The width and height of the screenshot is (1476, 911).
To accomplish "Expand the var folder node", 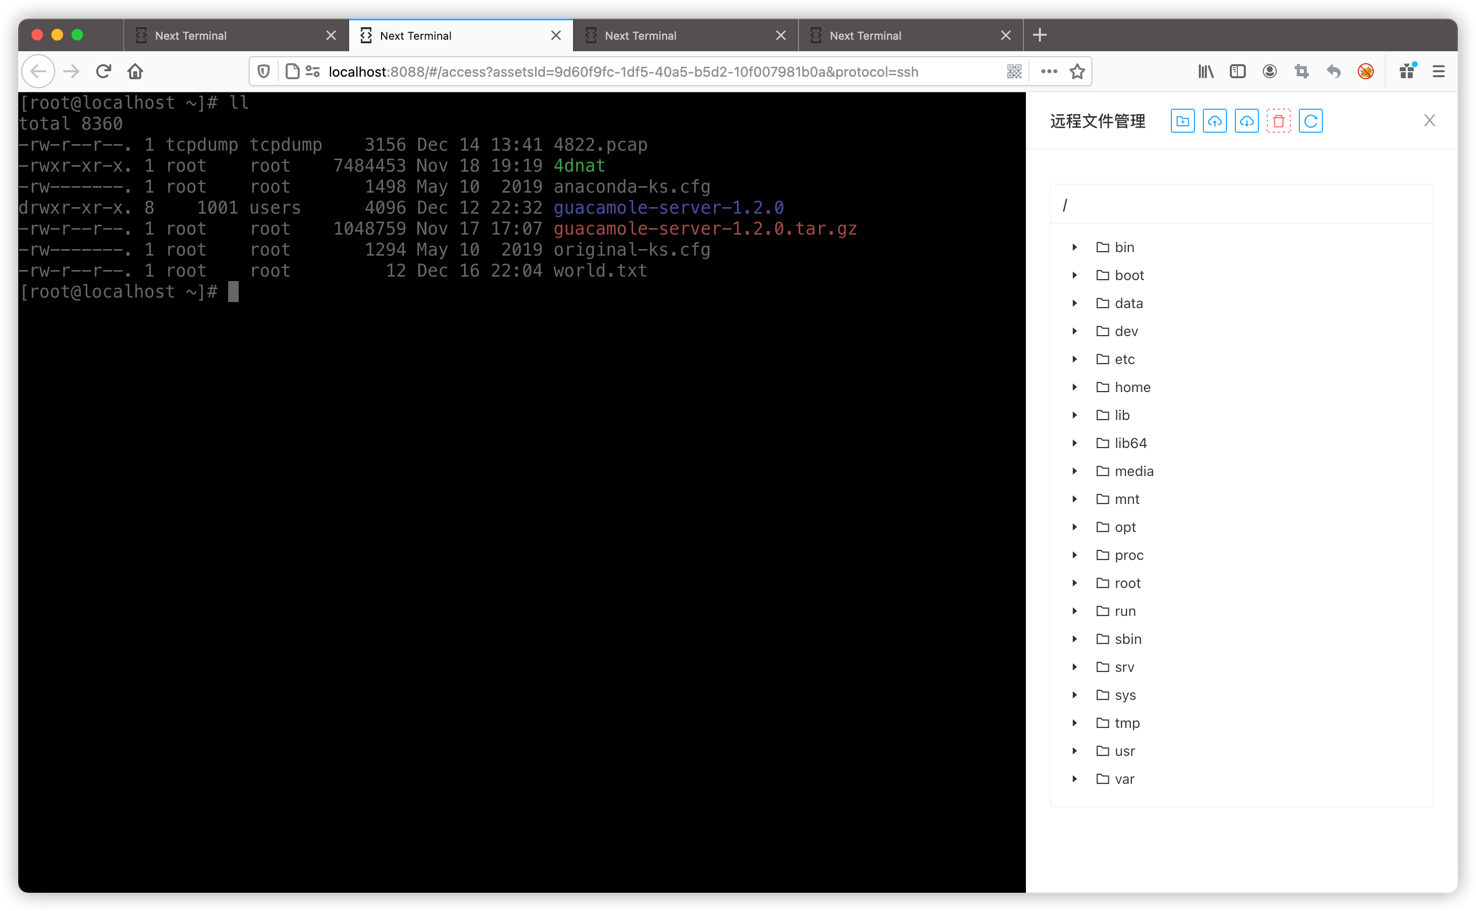I will [x=1074, y=779].
